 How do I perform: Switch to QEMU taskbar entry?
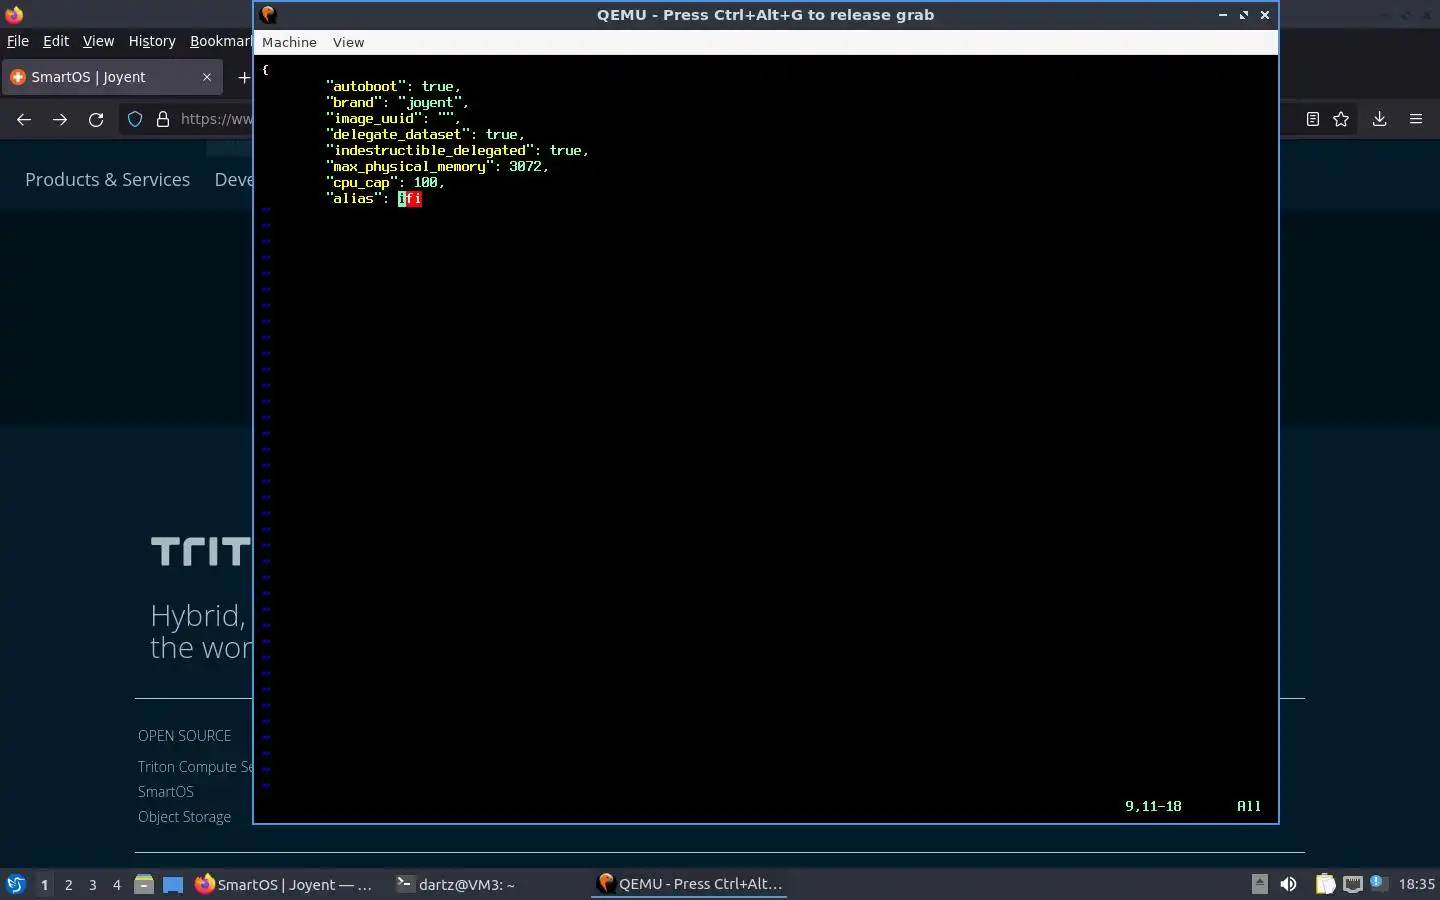(690, 884)
